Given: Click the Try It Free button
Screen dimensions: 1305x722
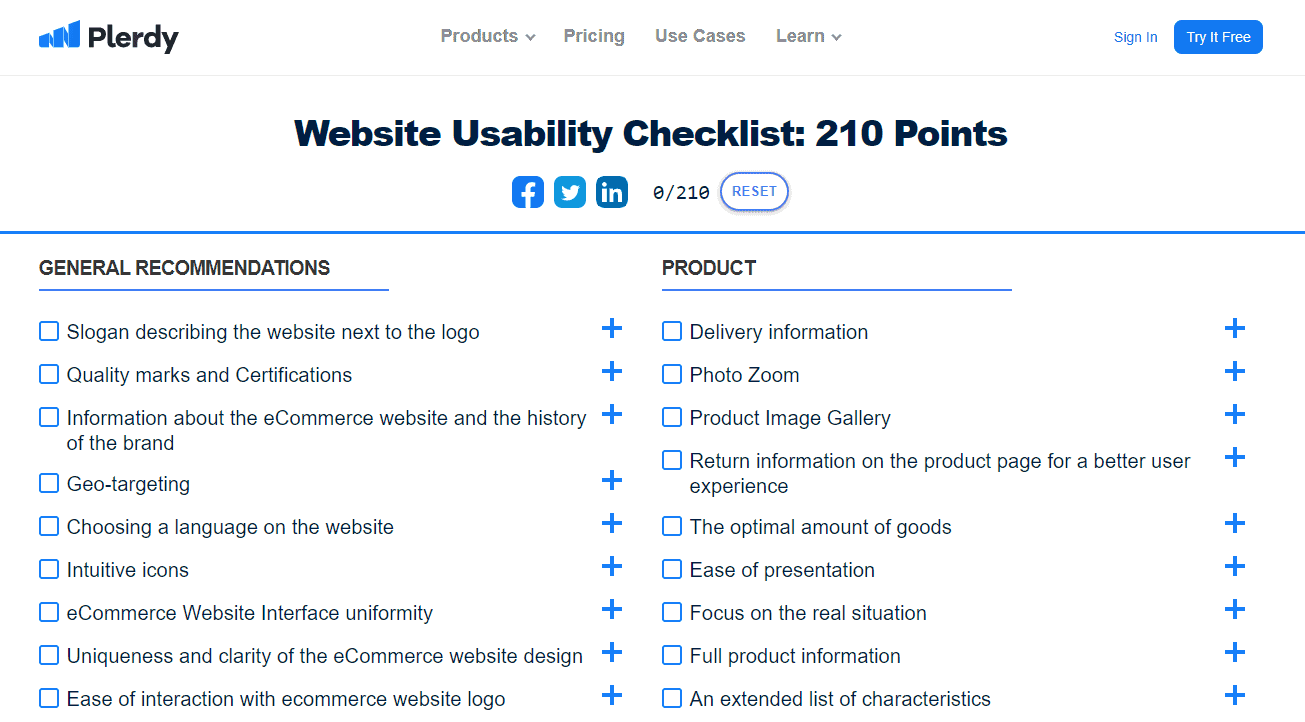Looking at the screenshot, I should [1218, 37].
